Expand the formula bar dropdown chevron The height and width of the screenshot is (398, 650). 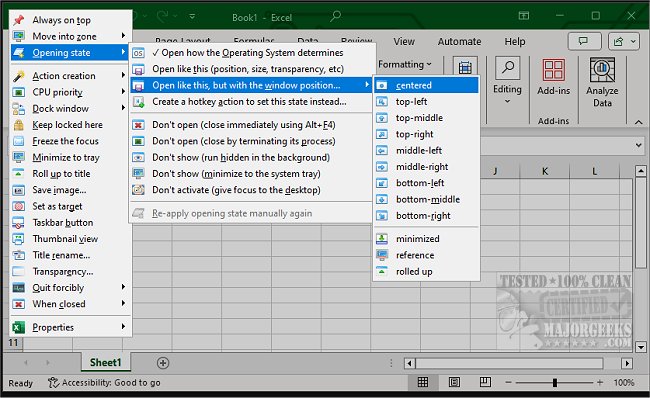(638, 145)
